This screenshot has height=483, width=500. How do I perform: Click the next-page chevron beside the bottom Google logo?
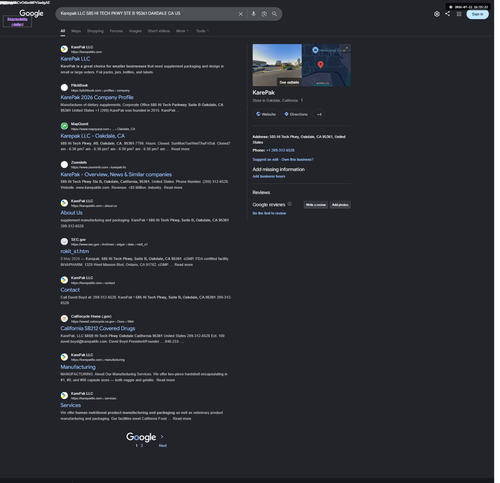click(162, 436)
